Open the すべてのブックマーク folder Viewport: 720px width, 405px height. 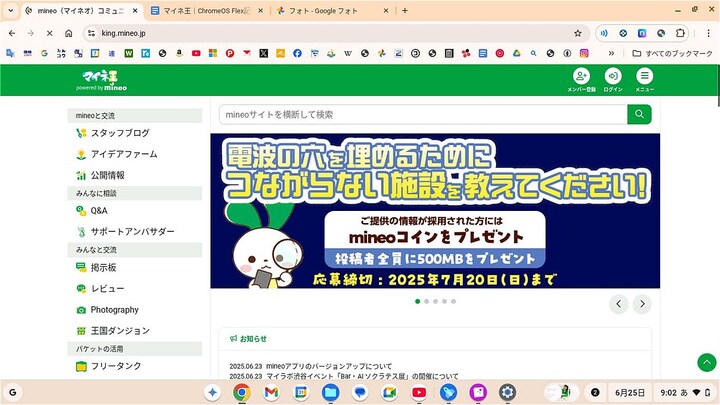click(x=672, y=53)
